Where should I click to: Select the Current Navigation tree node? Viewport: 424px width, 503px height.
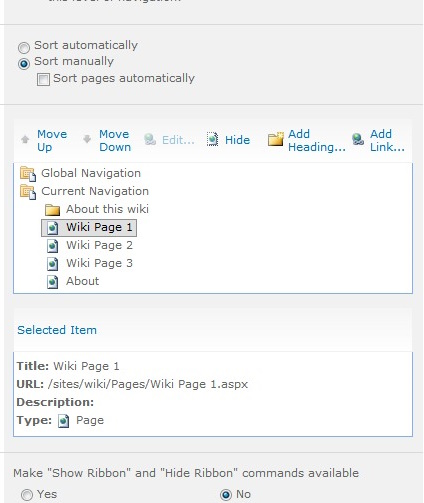coord(95,191)
